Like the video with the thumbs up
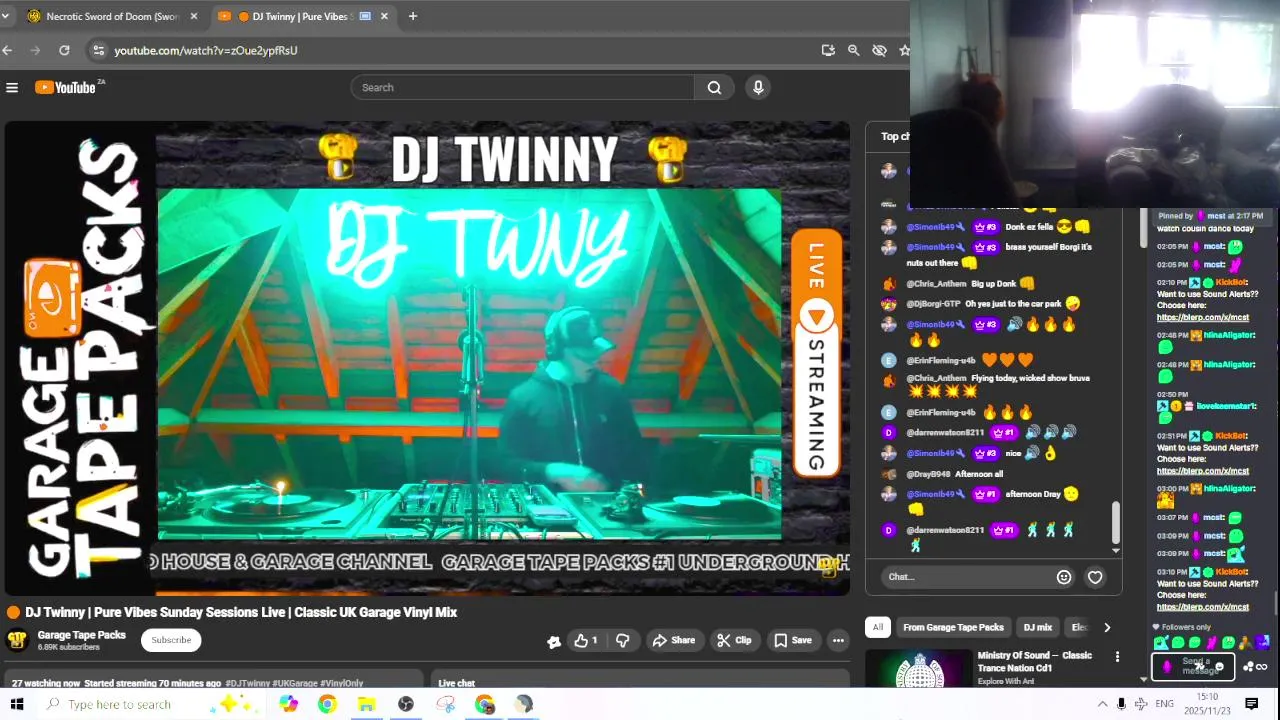The height and width of the screenshot is (720, 1280). coord(586,640)
